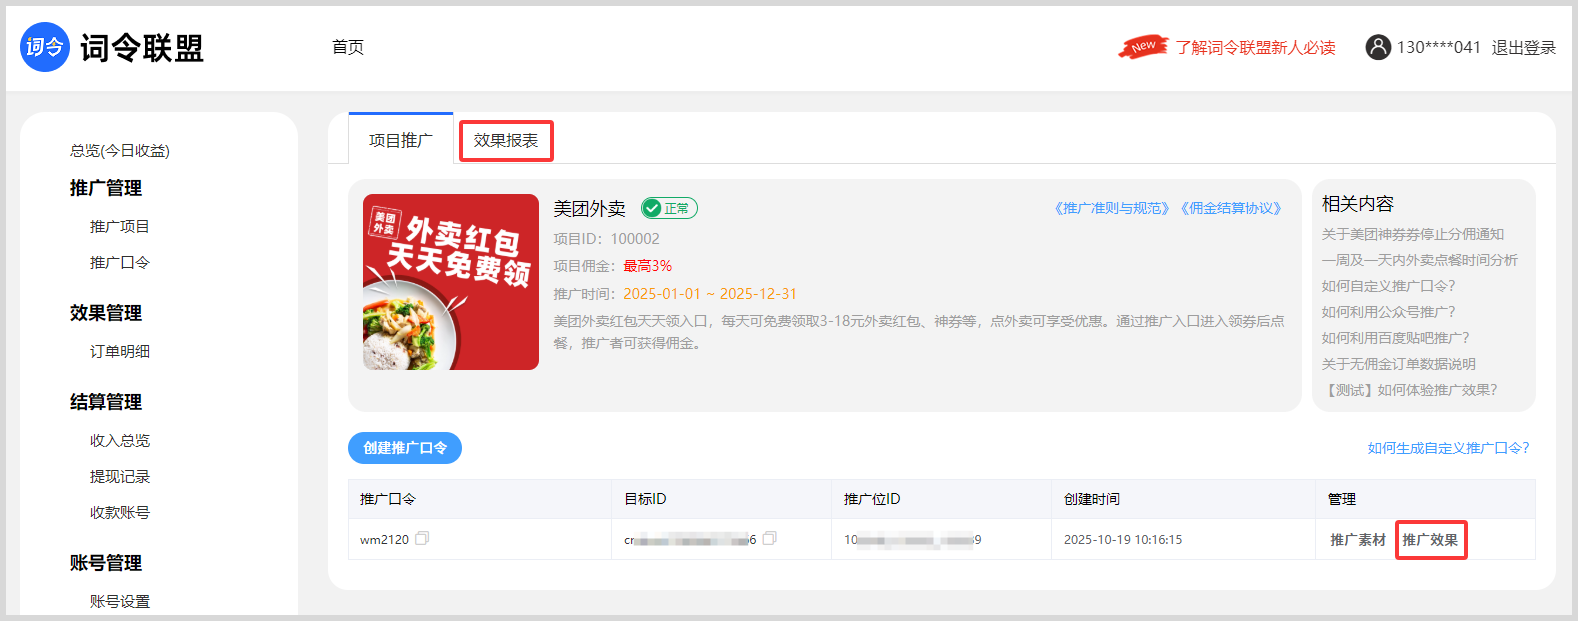Screen dimensions: 1578x621
Task: Open 《推广准则与规范》 link
Action: (x=1111, y=208)
